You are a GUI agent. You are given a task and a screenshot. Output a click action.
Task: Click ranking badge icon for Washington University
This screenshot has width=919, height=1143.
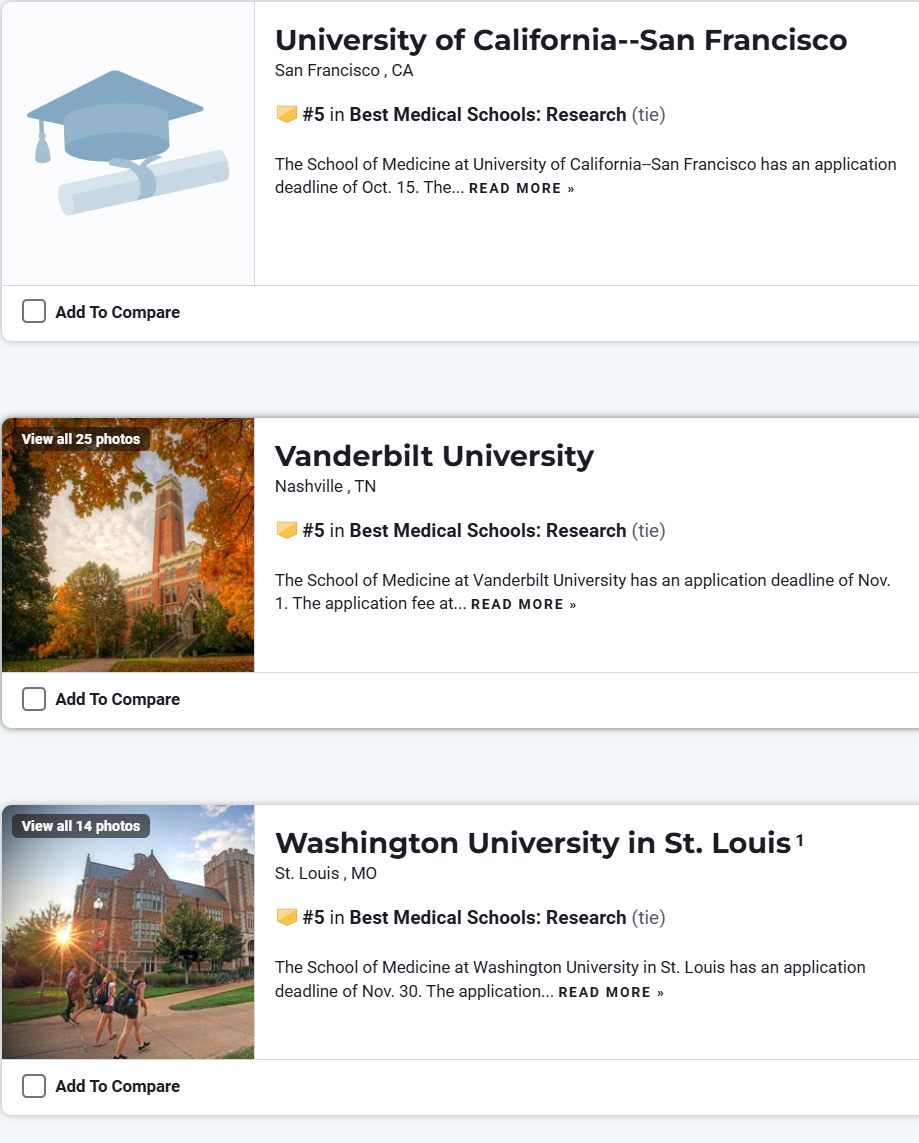click(x=287, y=918)
